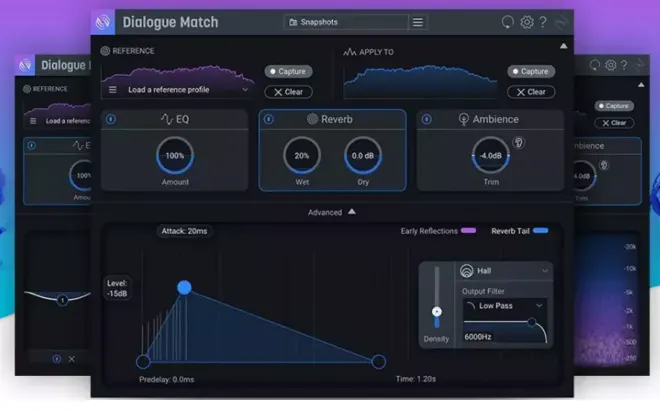Screen dimensions: 660x411
Task: Click the dimmed iZotope squiggle icon at header right
Action: [562, 22]
